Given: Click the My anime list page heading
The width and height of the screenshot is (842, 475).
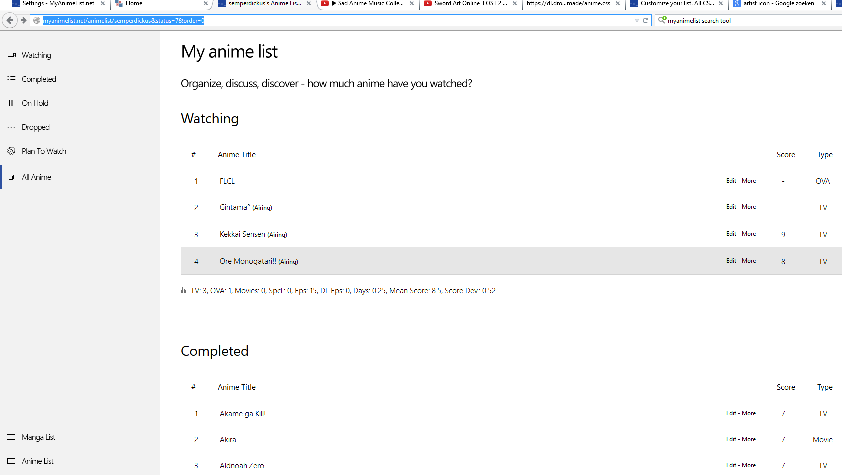Looking at the screenshot, I should [x=229, y=52].
